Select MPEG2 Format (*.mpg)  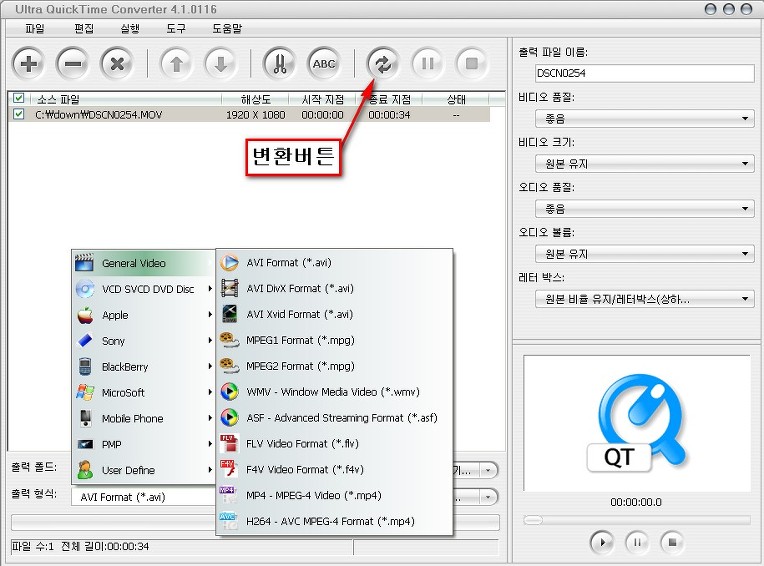[334, 366]
